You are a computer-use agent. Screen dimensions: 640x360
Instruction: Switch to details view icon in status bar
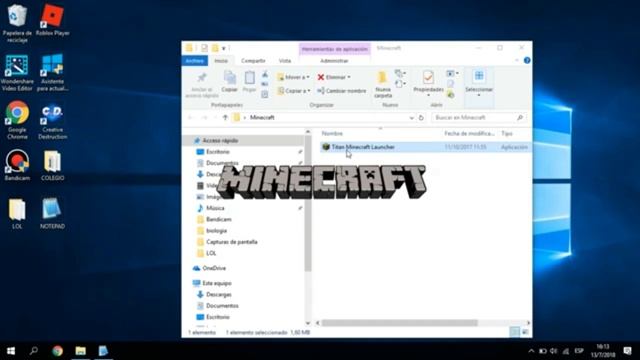(x=515, y=332)
